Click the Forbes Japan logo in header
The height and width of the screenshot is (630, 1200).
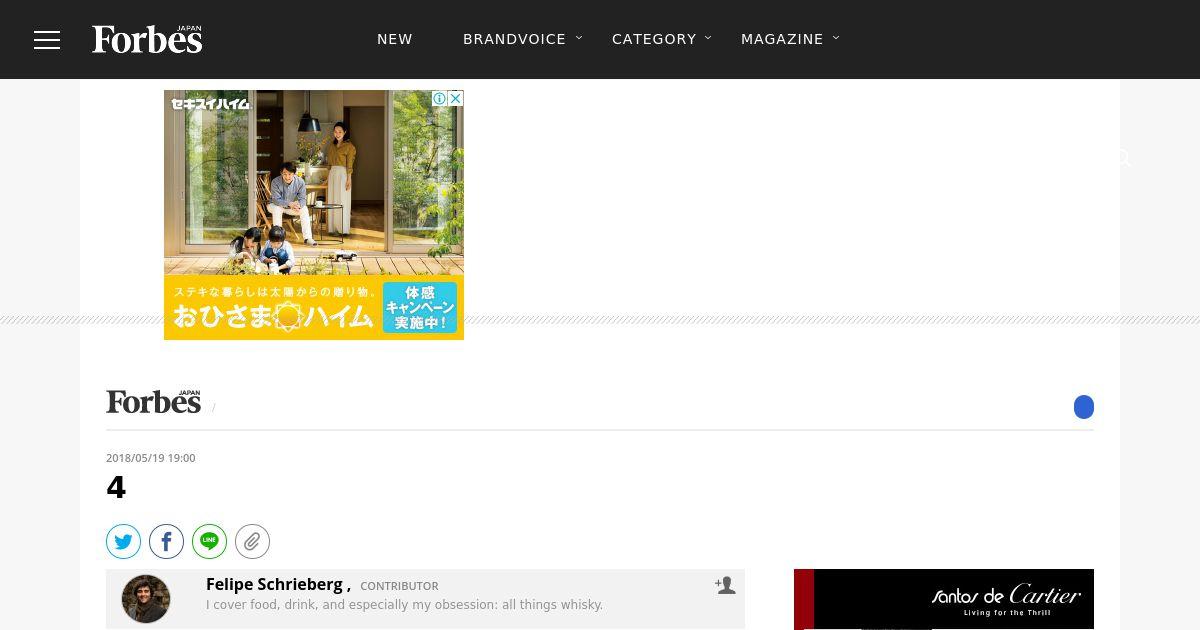point(147,39)
